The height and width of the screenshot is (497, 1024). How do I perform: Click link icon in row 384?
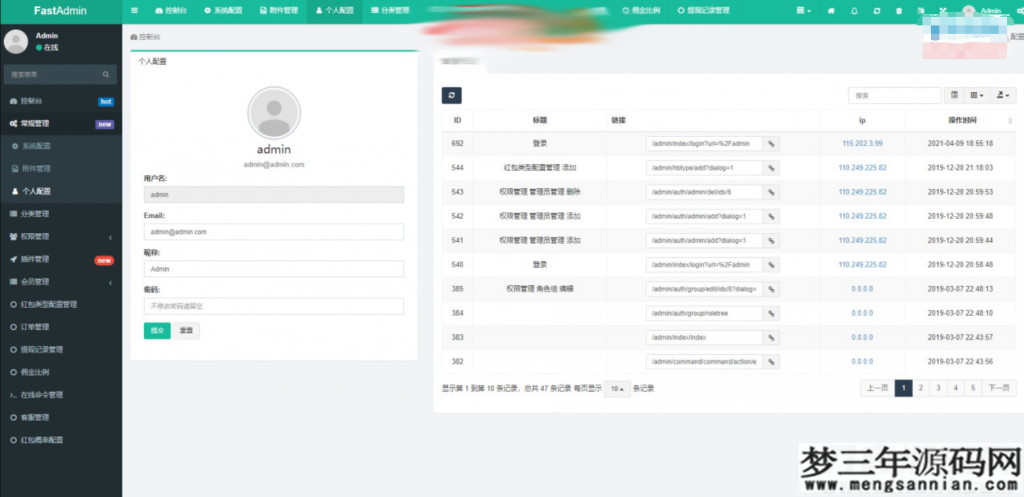tap(771, 313)
